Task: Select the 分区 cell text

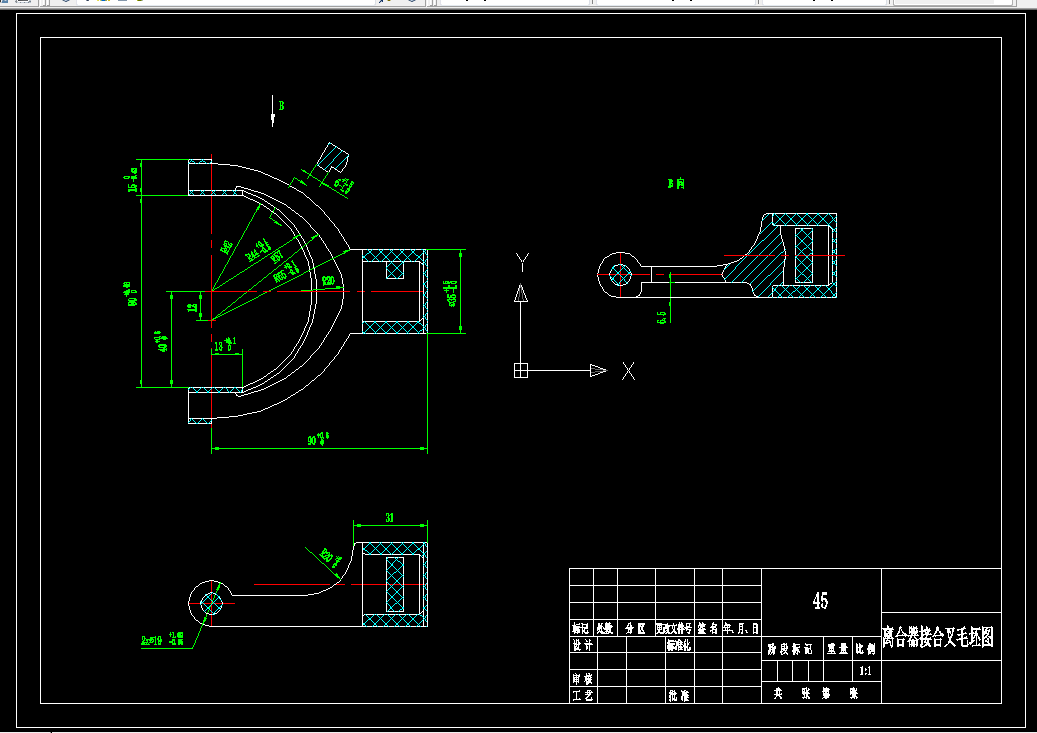Action: coord(635,628)
